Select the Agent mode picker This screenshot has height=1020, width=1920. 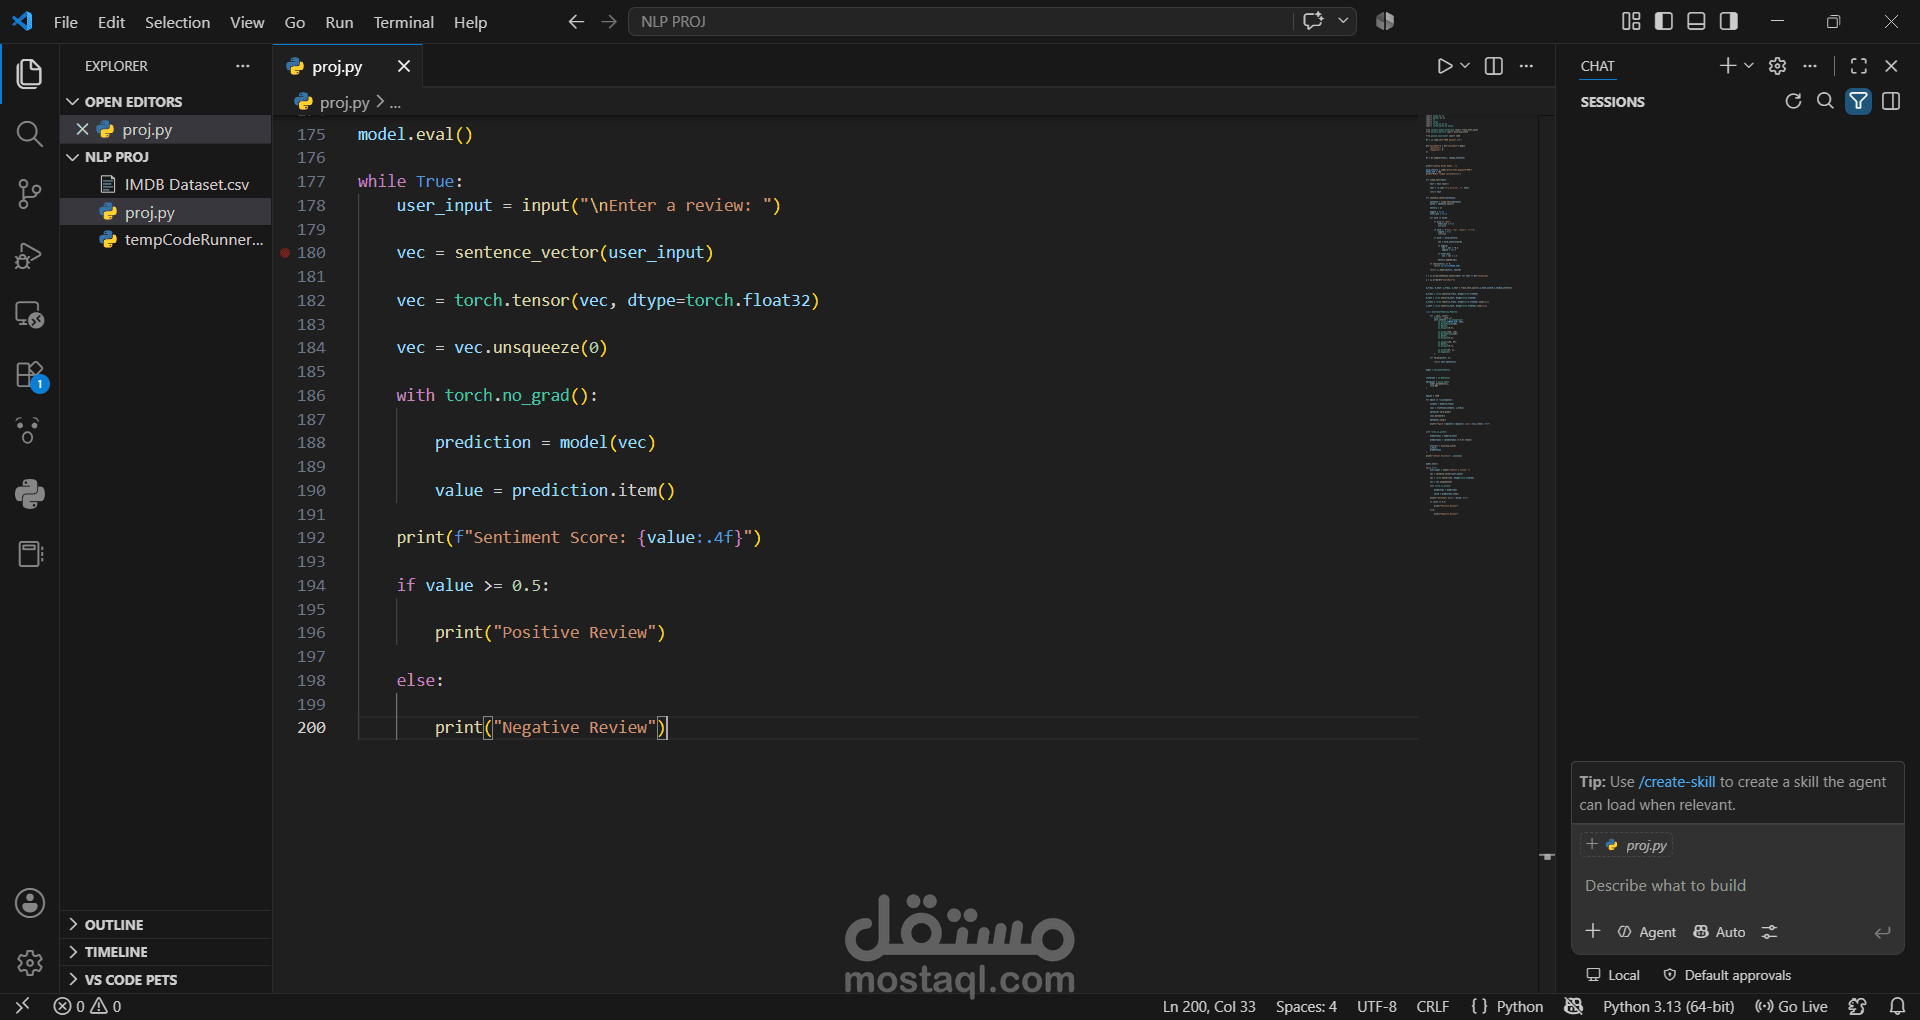tap(1646, 932)
